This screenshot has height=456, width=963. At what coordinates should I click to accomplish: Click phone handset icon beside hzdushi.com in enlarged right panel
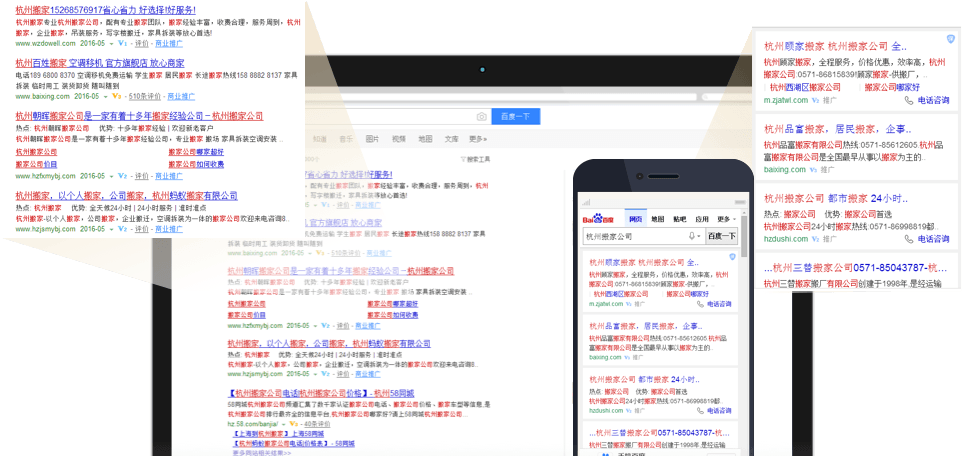coord(909,239)
